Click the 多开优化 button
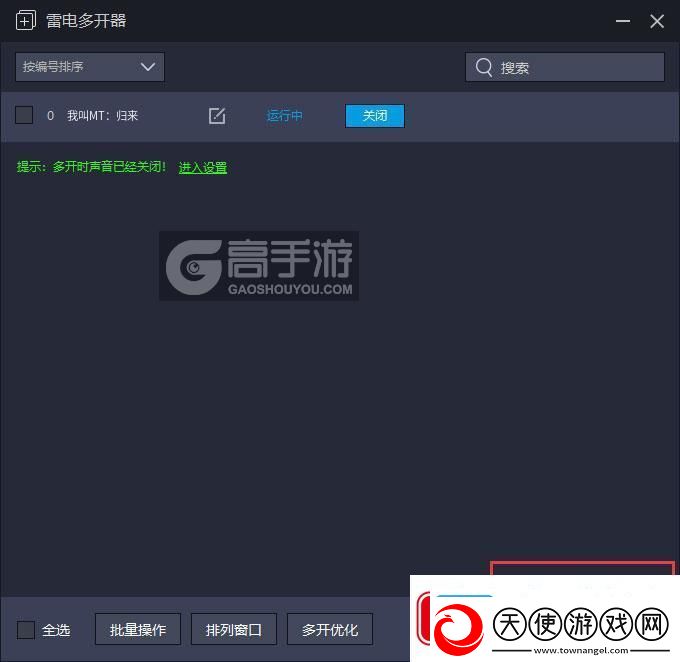Image resolution: width=680 pixels, height=662 pixels. tap(330, 629)
